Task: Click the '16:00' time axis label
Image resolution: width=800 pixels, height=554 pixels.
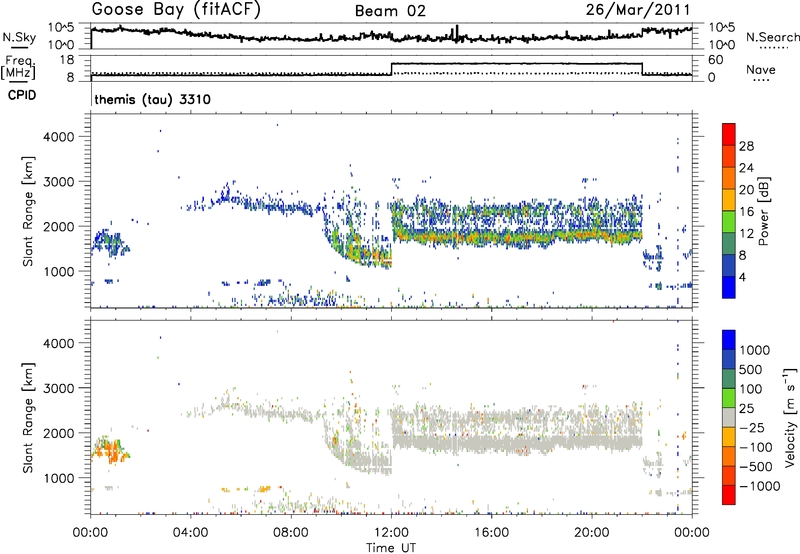Action: [491, 533]
